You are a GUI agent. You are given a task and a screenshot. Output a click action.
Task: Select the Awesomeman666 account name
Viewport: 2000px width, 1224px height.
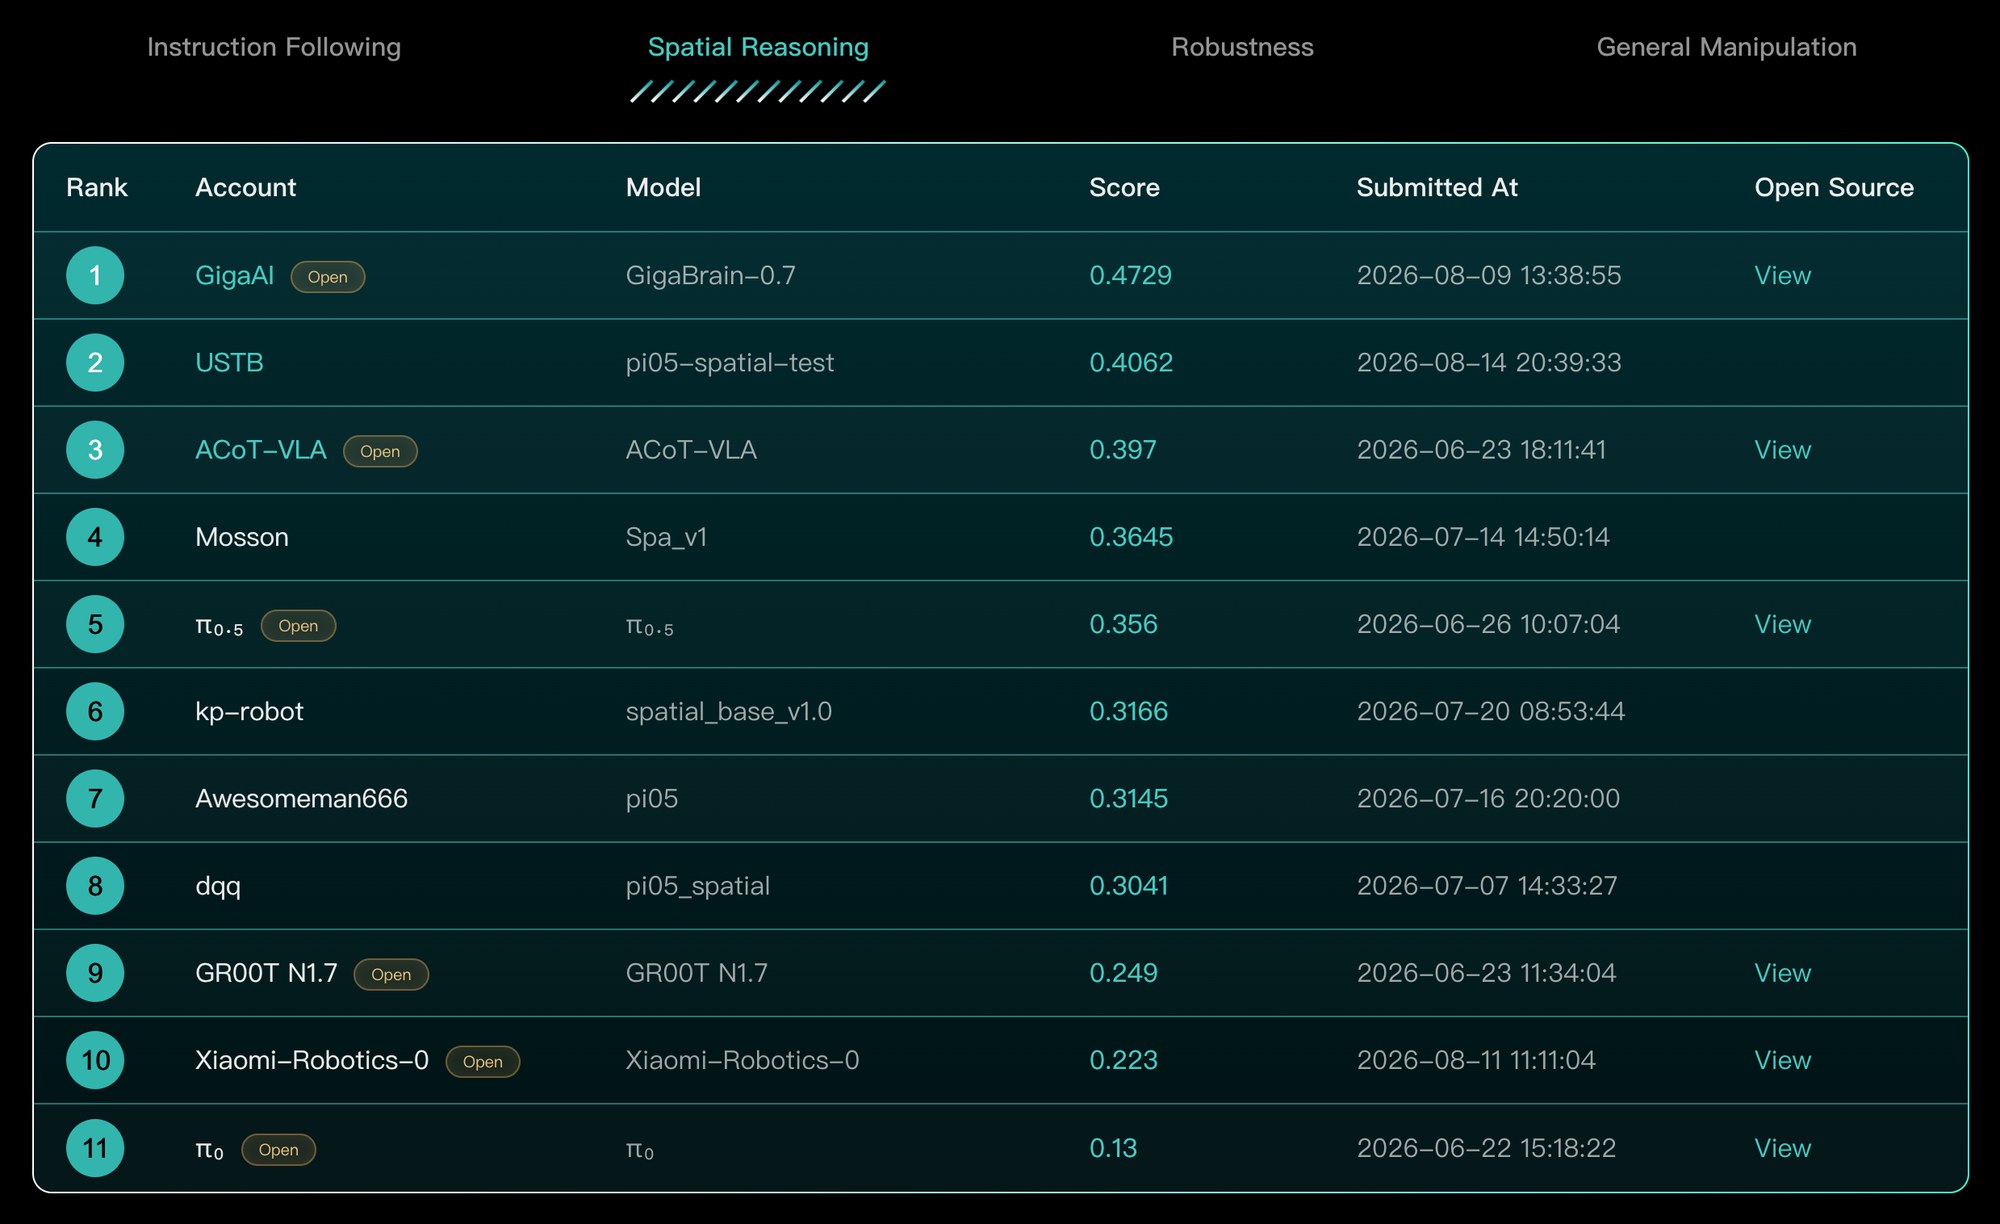[x=301, y=799]
